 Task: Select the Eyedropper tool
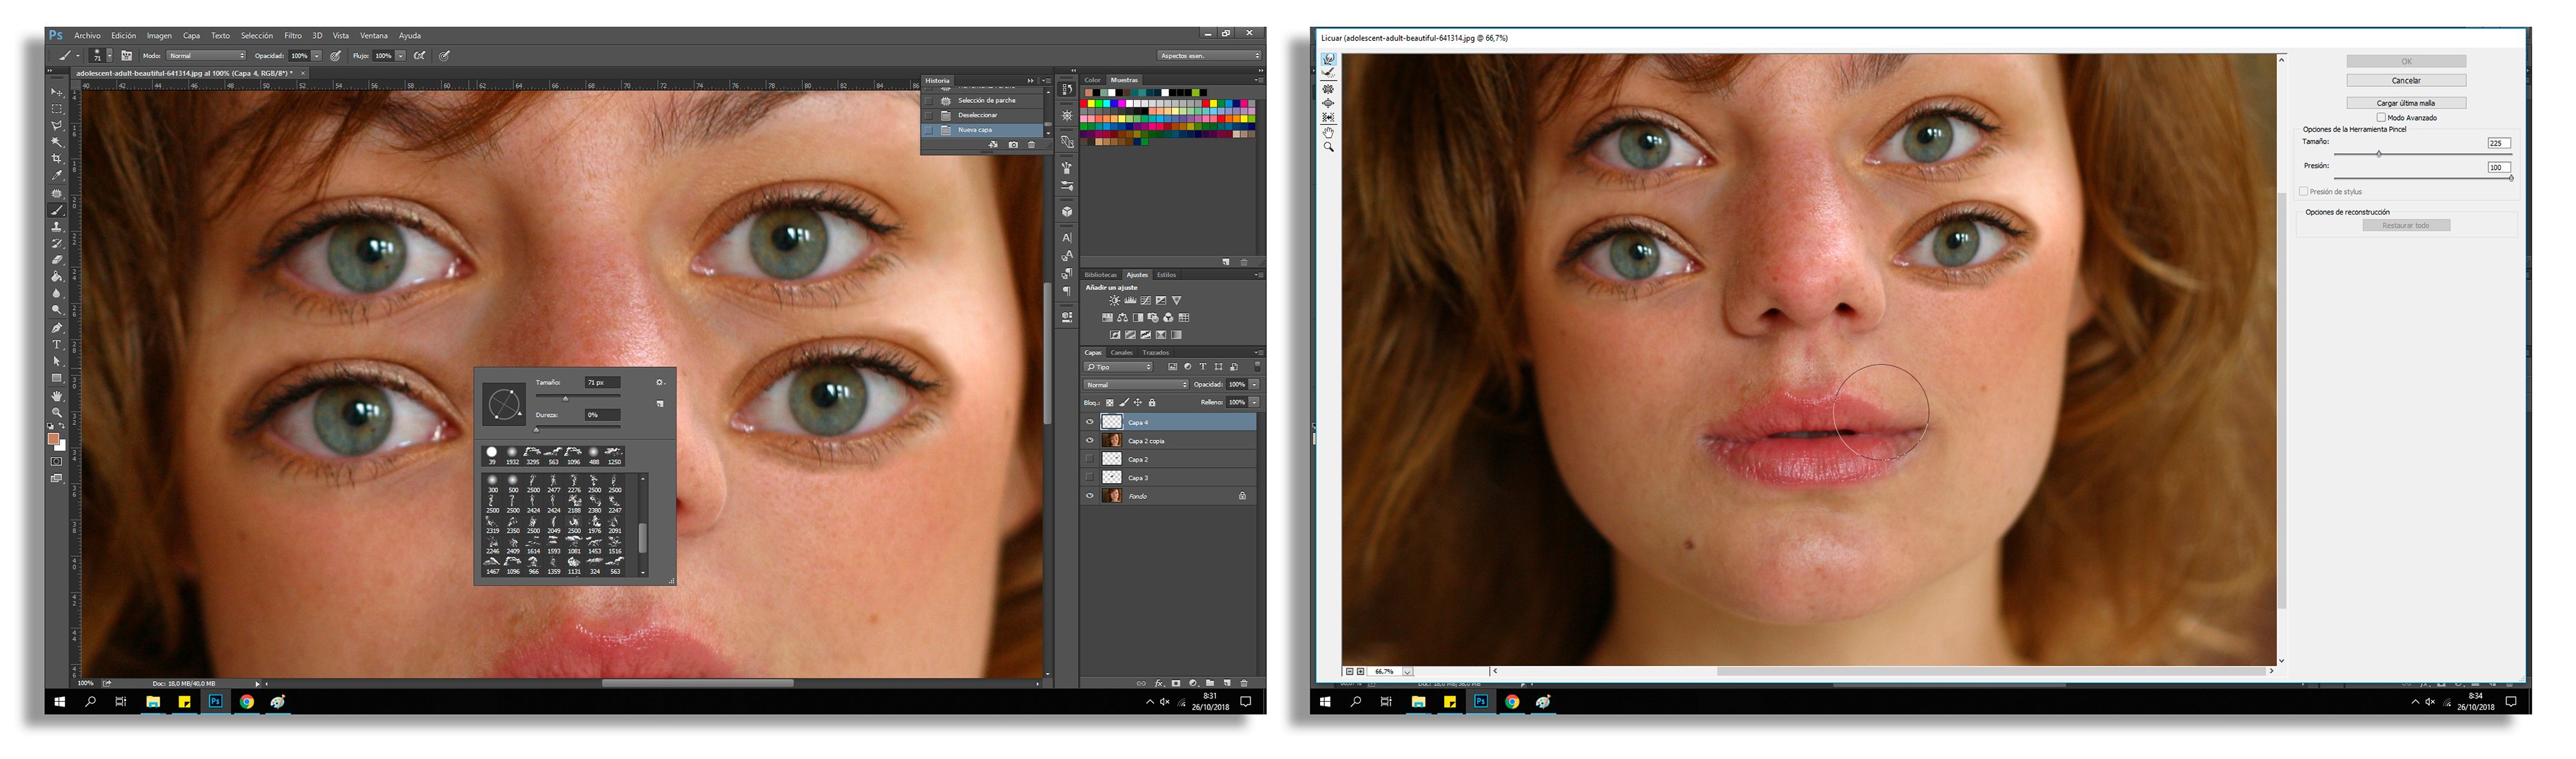coord(57,175)
